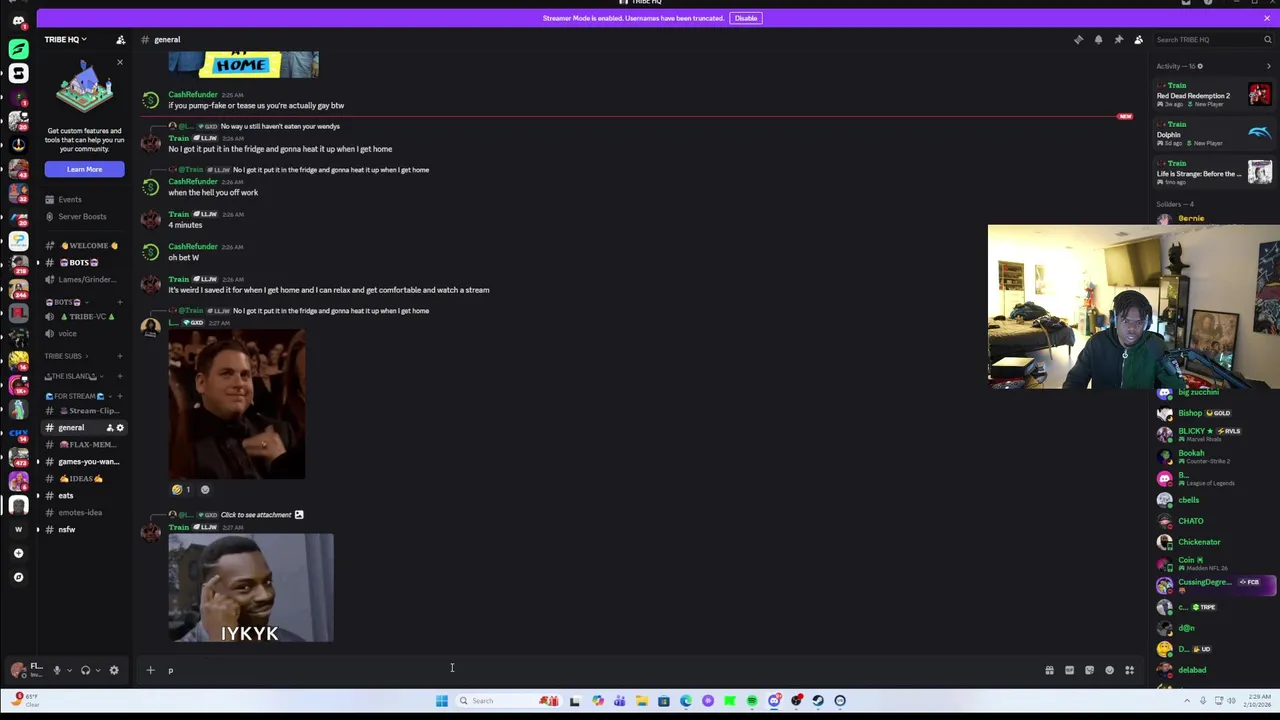Image resolution: width=1280 pixels, height=720 pixels.
Task: Open Discover servers compass icon
Action: 18,577
